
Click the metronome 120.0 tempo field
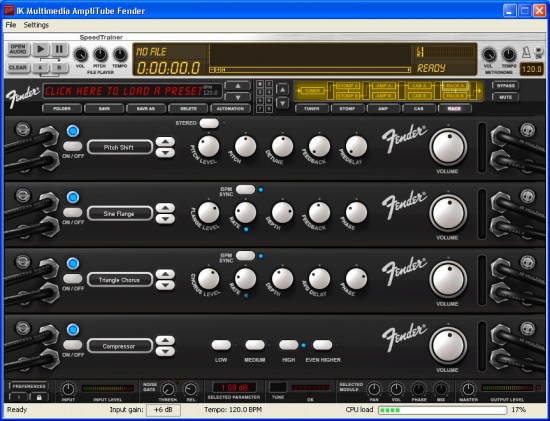(531, 69)
